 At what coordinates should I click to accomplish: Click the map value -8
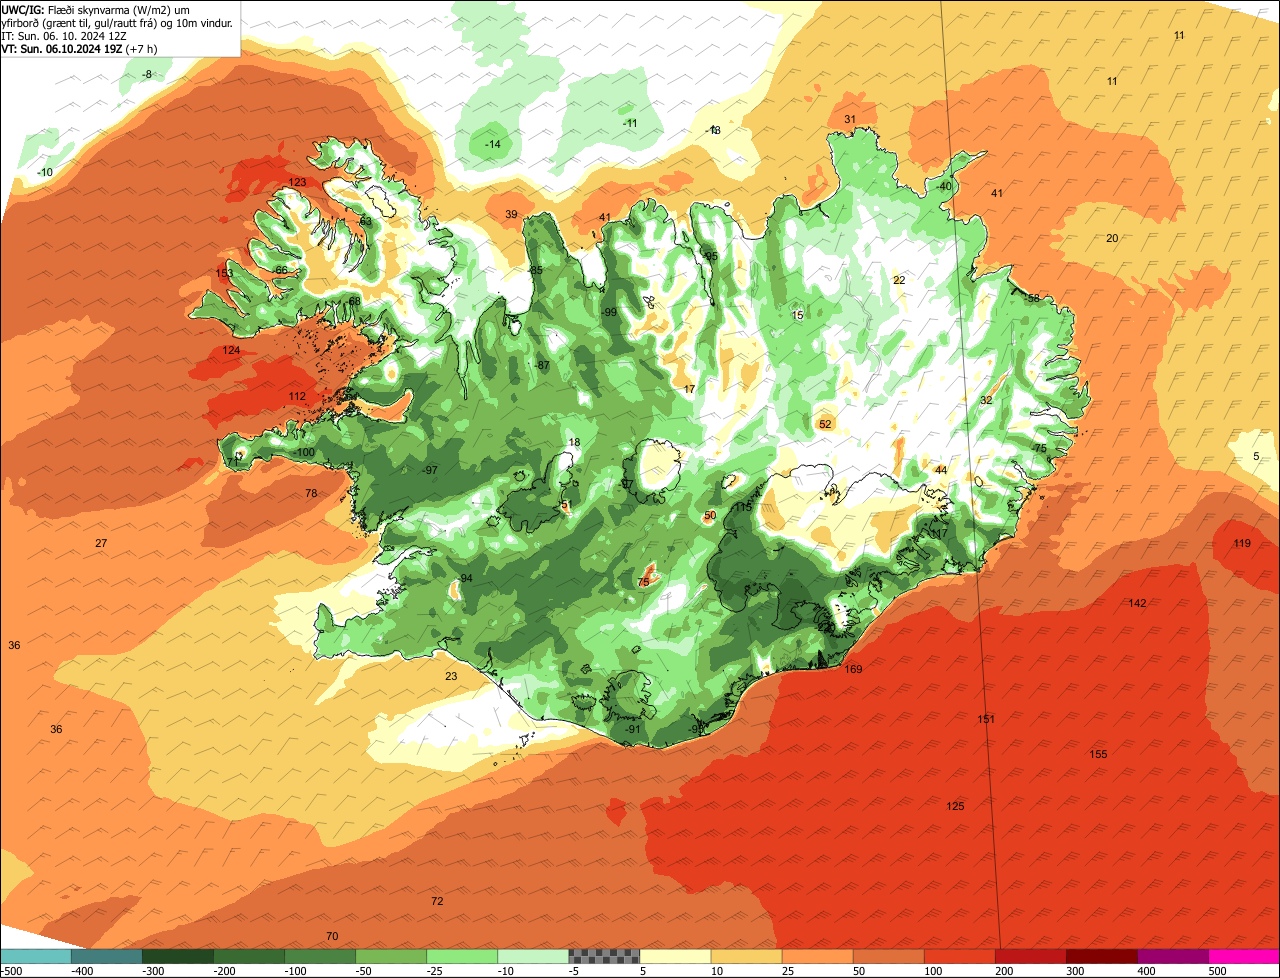tap(147, 75)
